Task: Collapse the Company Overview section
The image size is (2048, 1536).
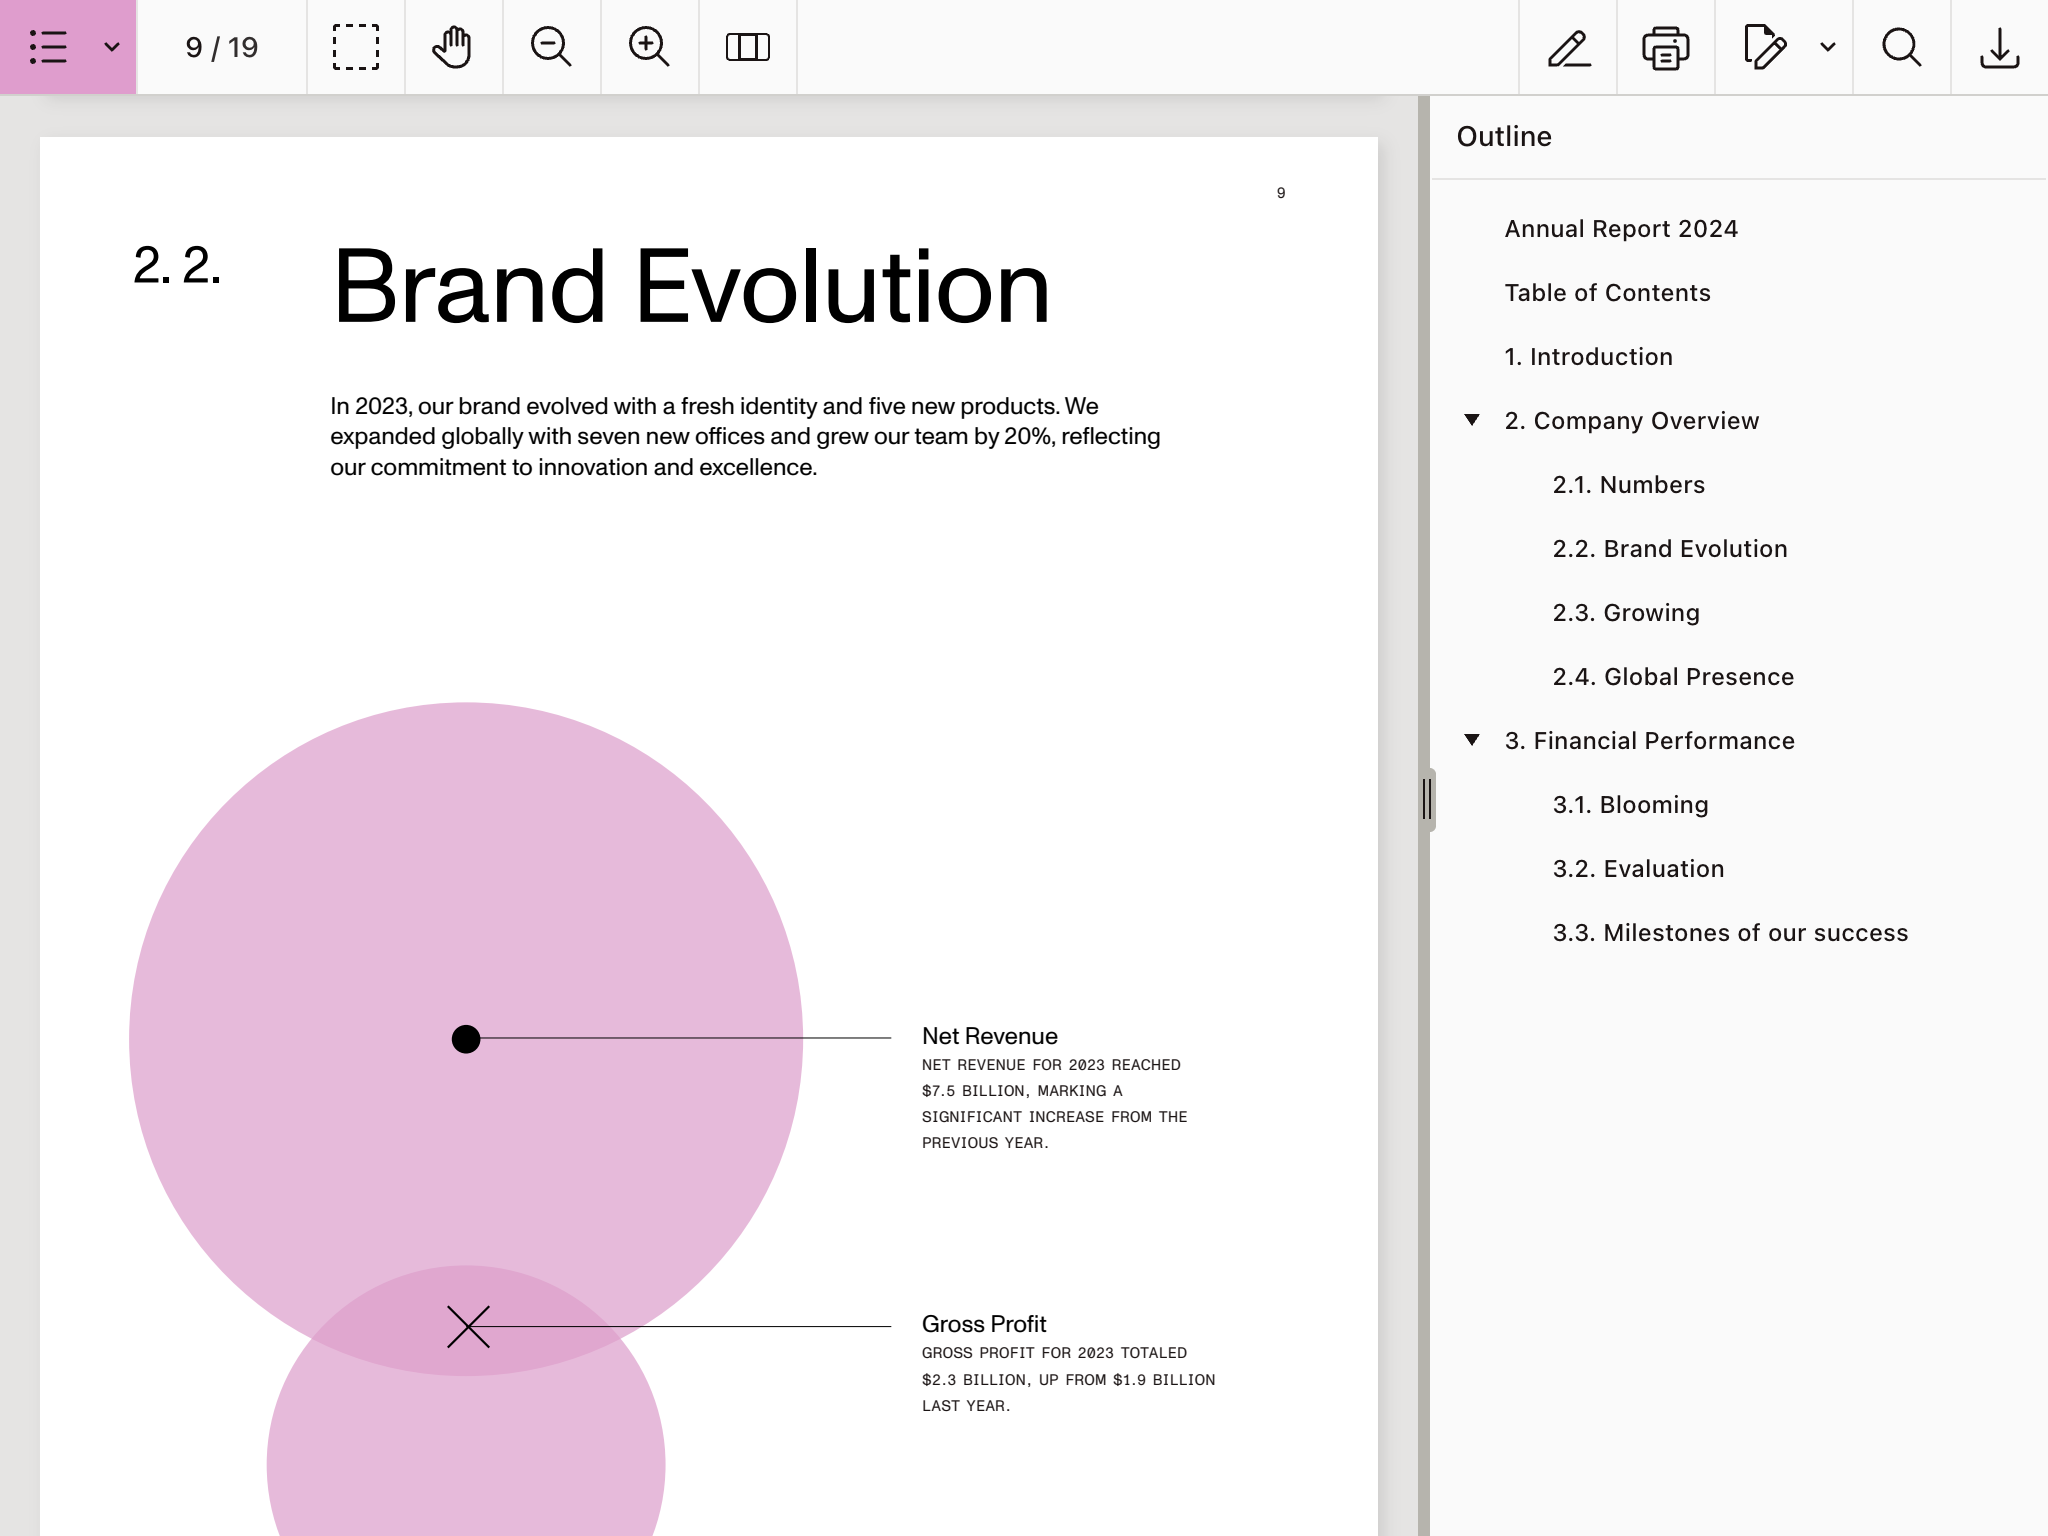Action: (1472, 420)
